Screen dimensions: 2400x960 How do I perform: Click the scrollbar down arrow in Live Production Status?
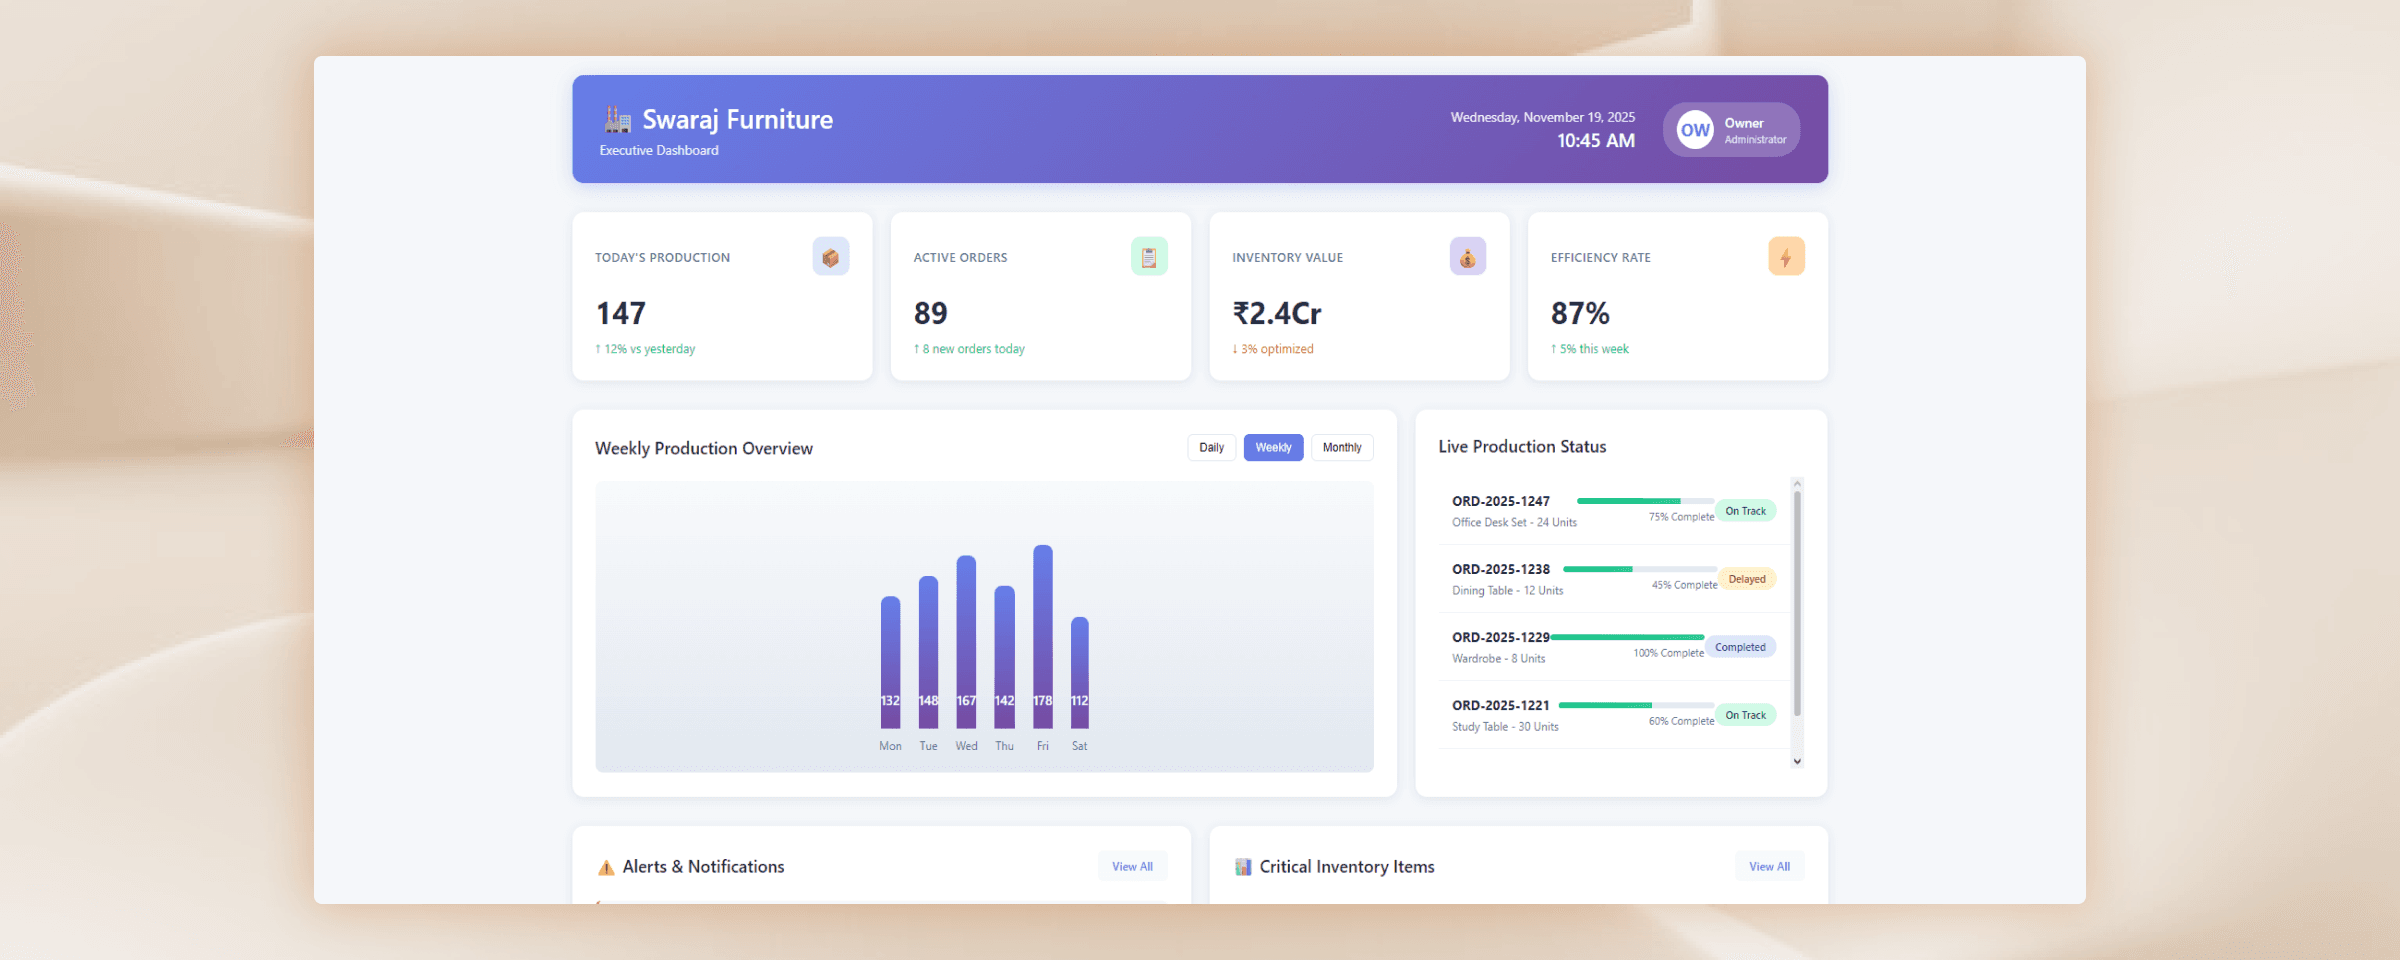tap(1797, 761)
